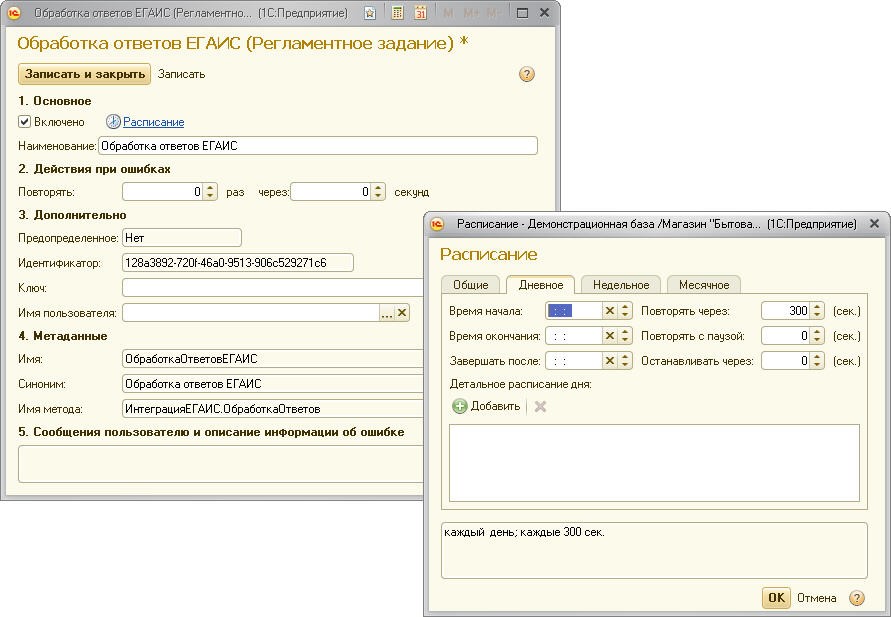
Task: Click the Имя метода field
Action: (x=273, y=408)
